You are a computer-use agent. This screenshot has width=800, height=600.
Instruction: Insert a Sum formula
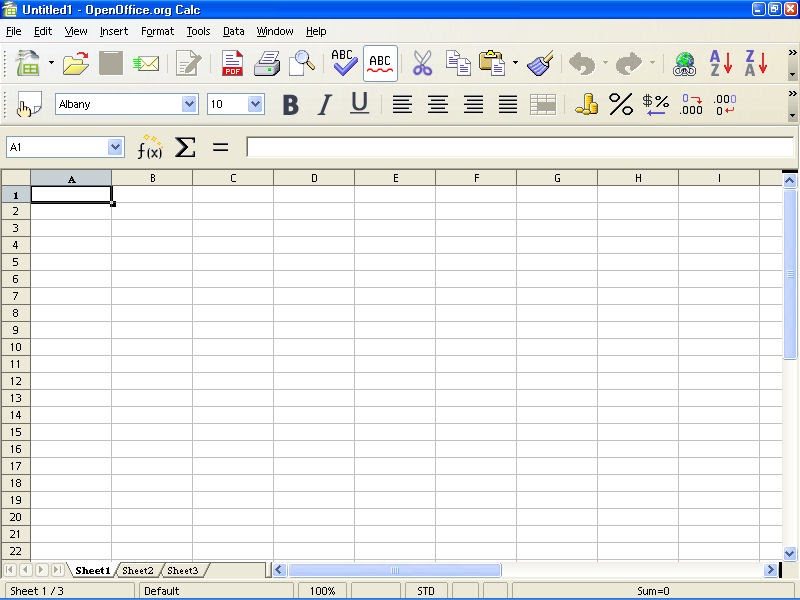click(185, 147)
